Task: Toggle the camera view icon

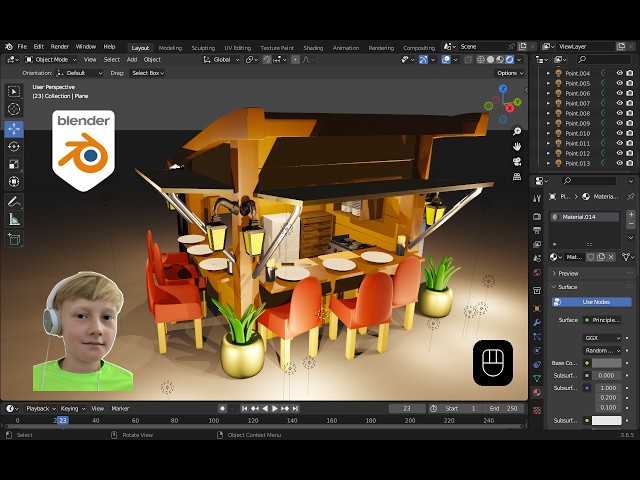Action: tap(517, 162)
